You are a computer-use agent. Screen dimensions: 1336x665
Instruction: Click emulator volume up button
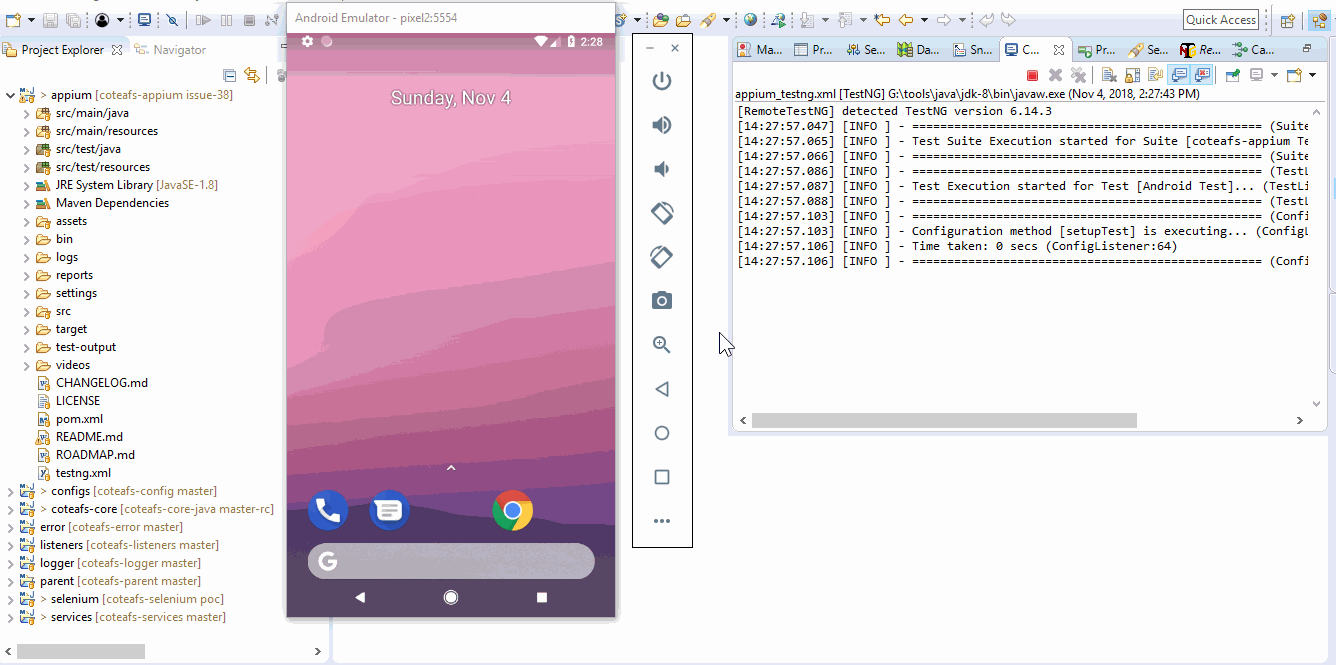(661, 125)
